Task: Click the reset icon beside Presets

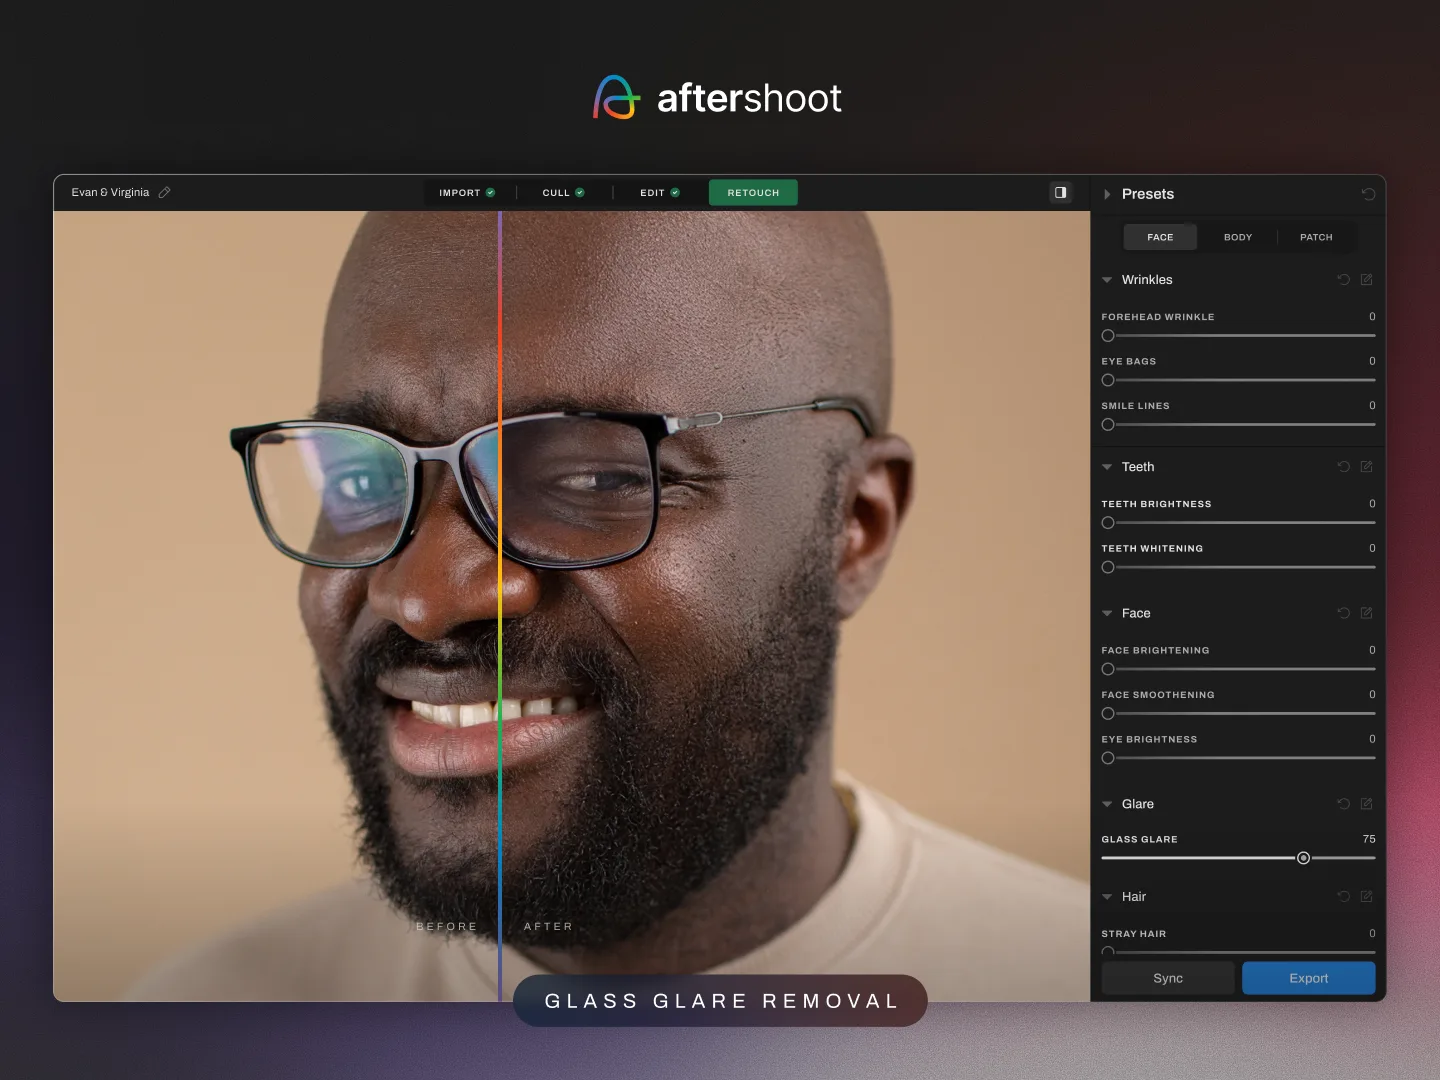Action: (x=1369, y=194)
